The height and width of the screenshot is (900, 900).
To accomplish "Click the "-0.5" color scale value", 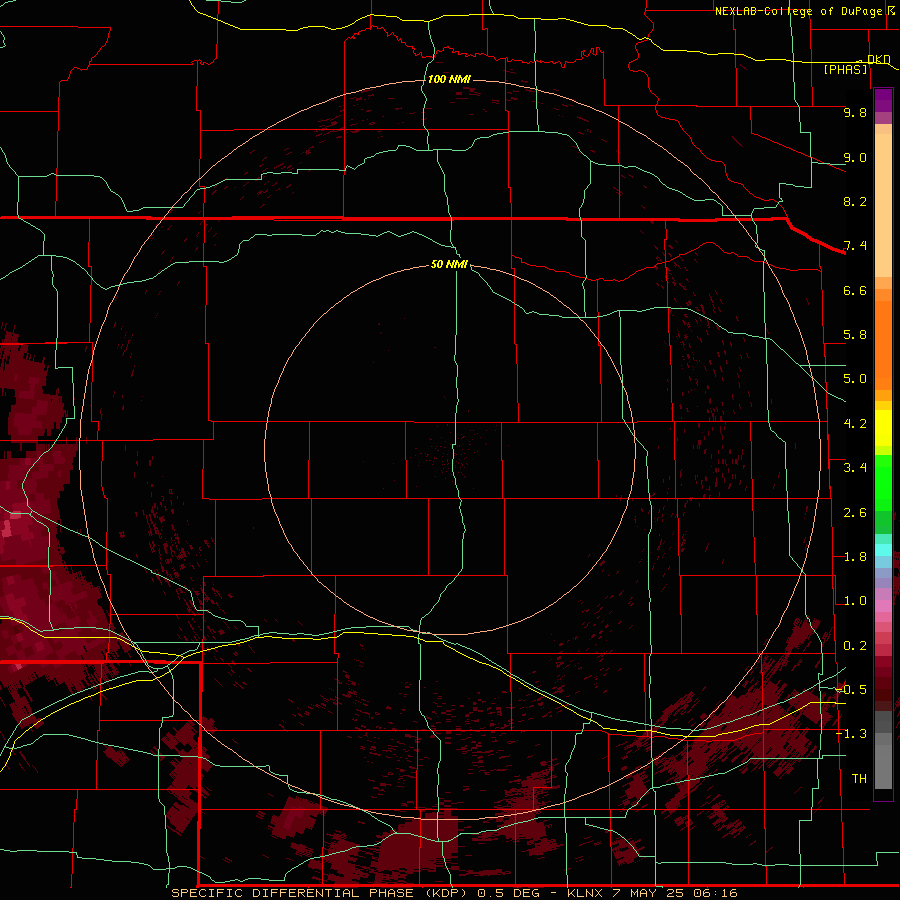I will pyautogui.click(x=851, y=690).
